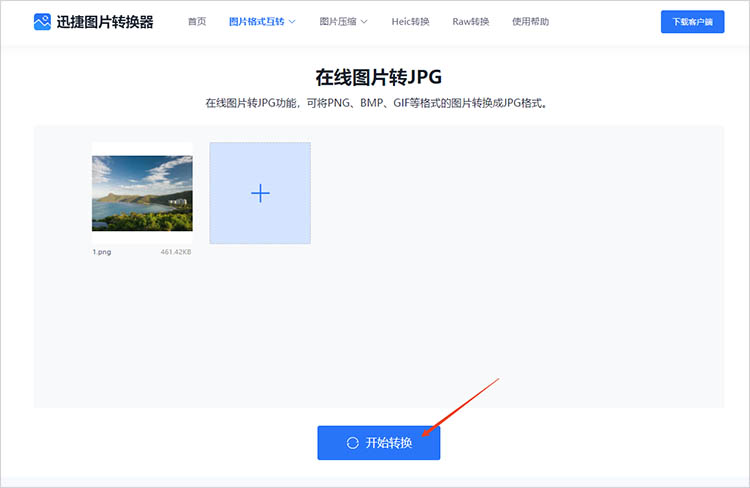The image size is (750, 488).
Task: Click the 迅捷图片转换器 logo icon
Action: click(x=42, y=22)
